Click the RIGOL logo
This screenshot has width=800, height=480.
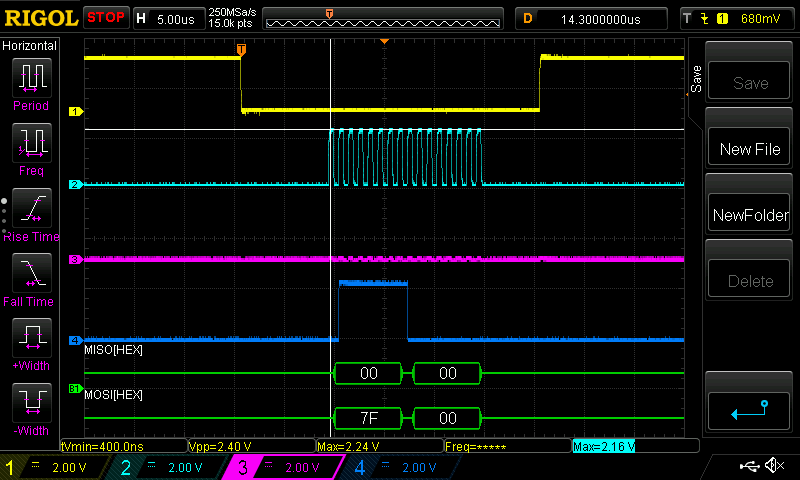(x=41, y=18)
